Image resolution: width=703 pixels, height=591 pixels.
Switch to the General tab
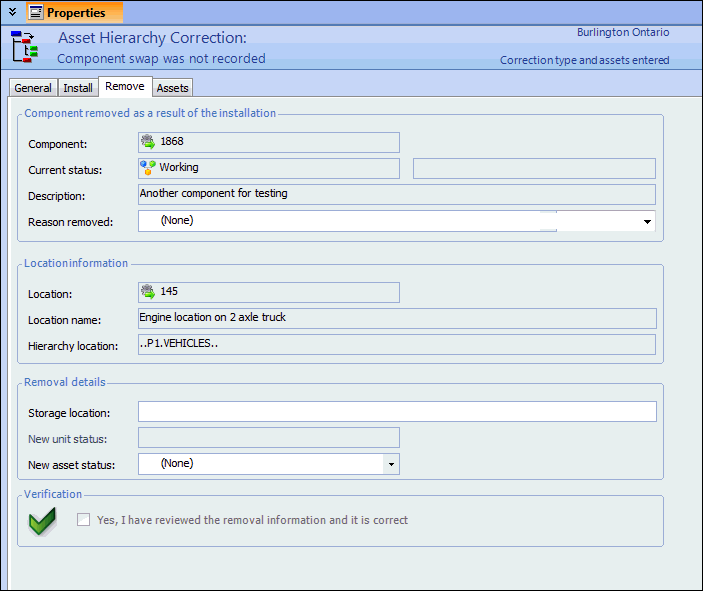coord(33,88)
